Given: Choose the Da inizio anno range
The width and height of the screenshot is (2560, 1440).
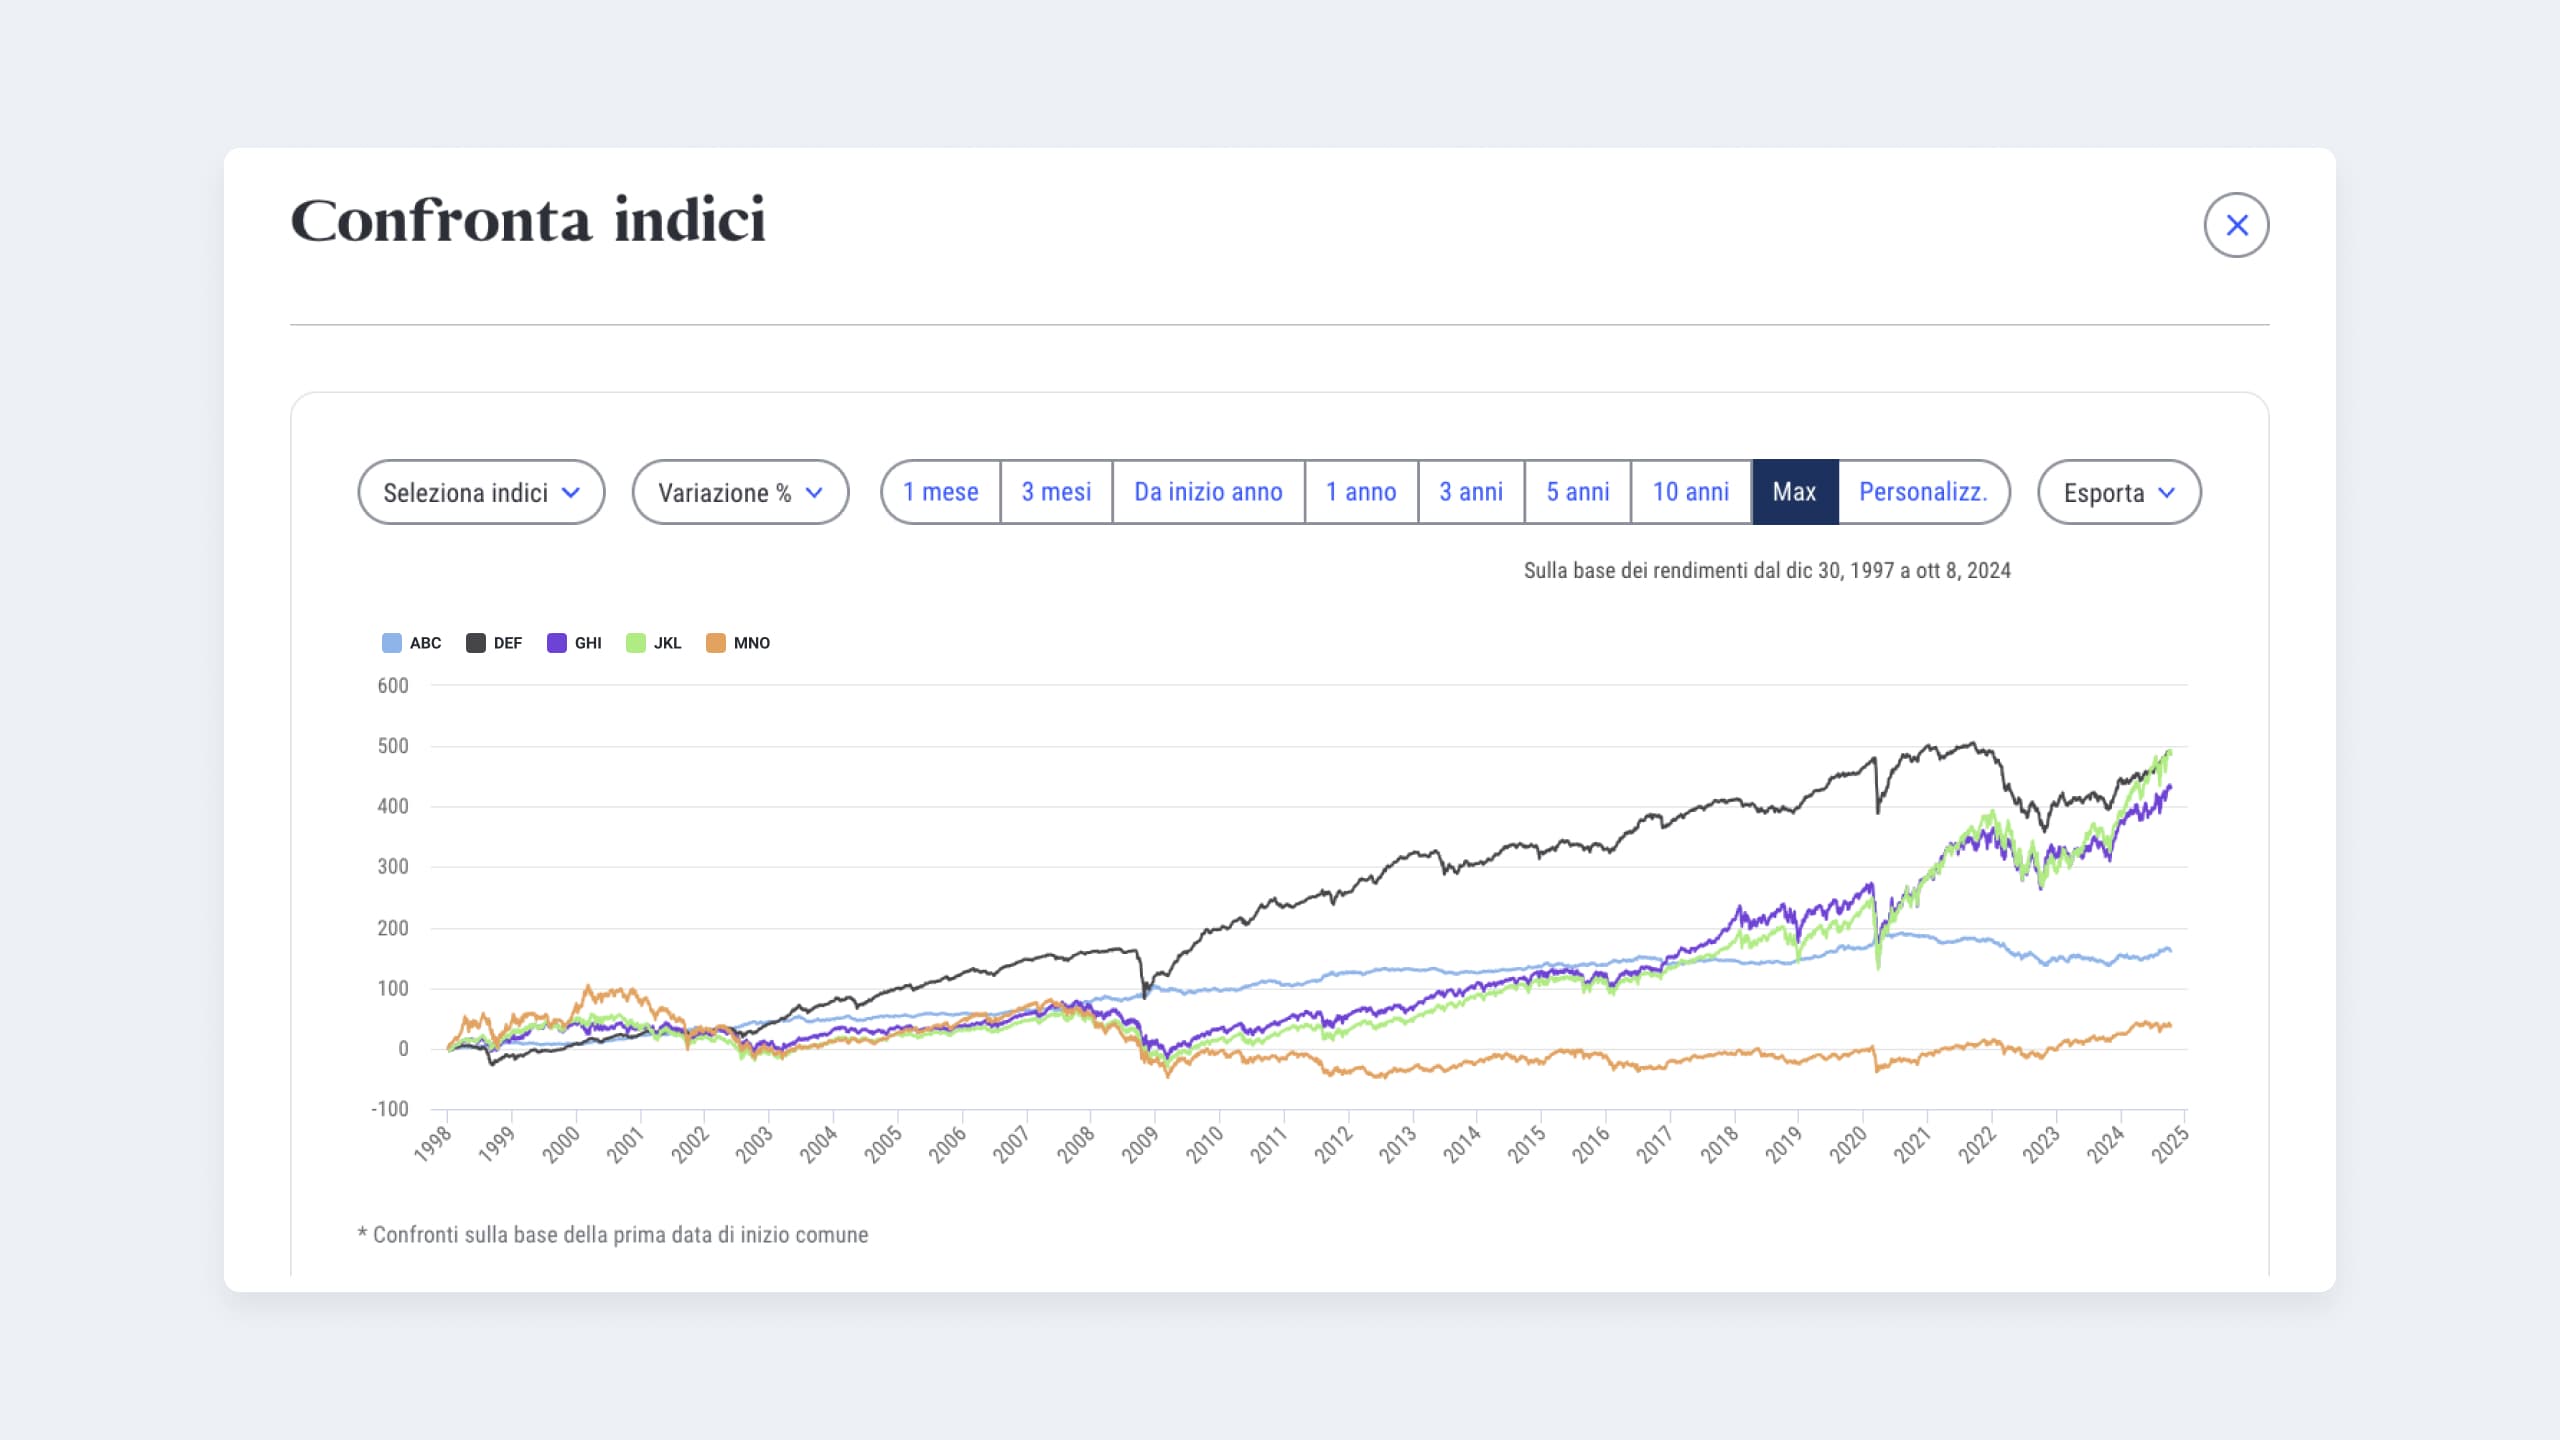Looking at the screenshot, I should tap(1208, 492).
